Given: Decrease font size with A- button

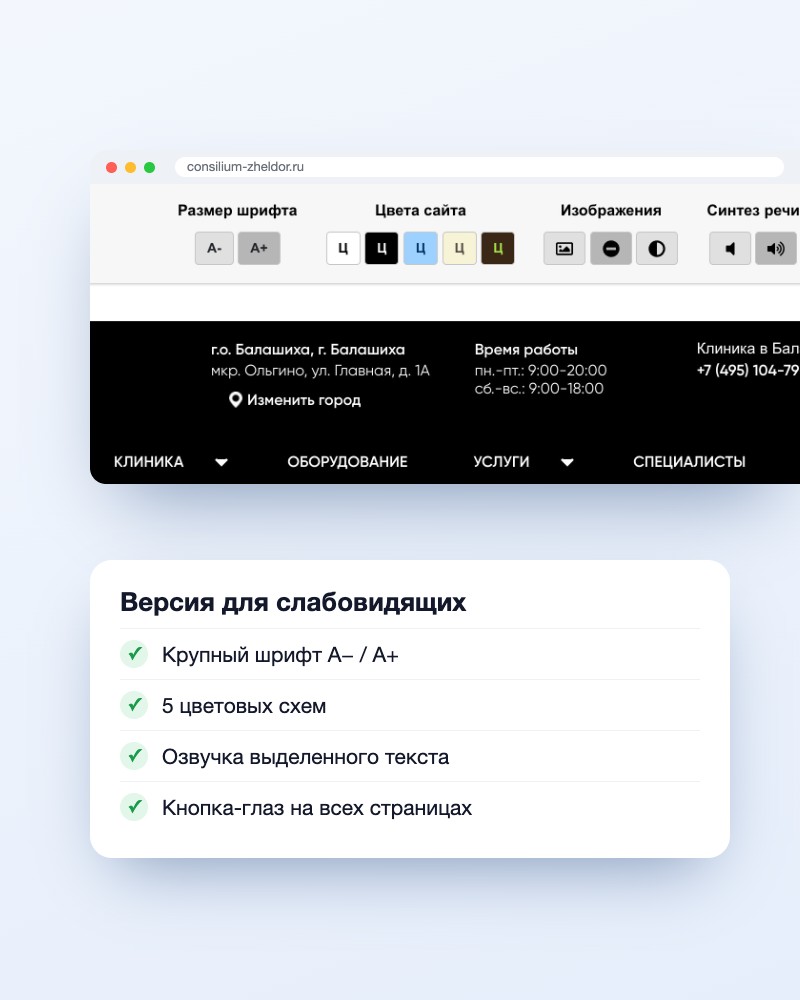Looking at the screenshot, I should pyautogui.click(x=214, y=248).
